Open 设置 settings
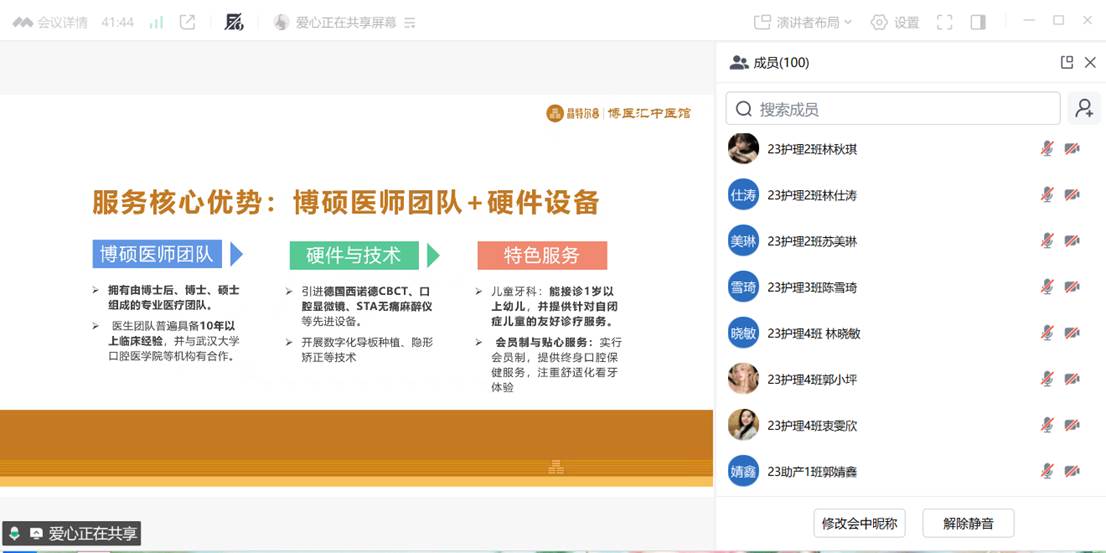The width and height of the screenshot is (1106, 553). [x=895, y=23]
